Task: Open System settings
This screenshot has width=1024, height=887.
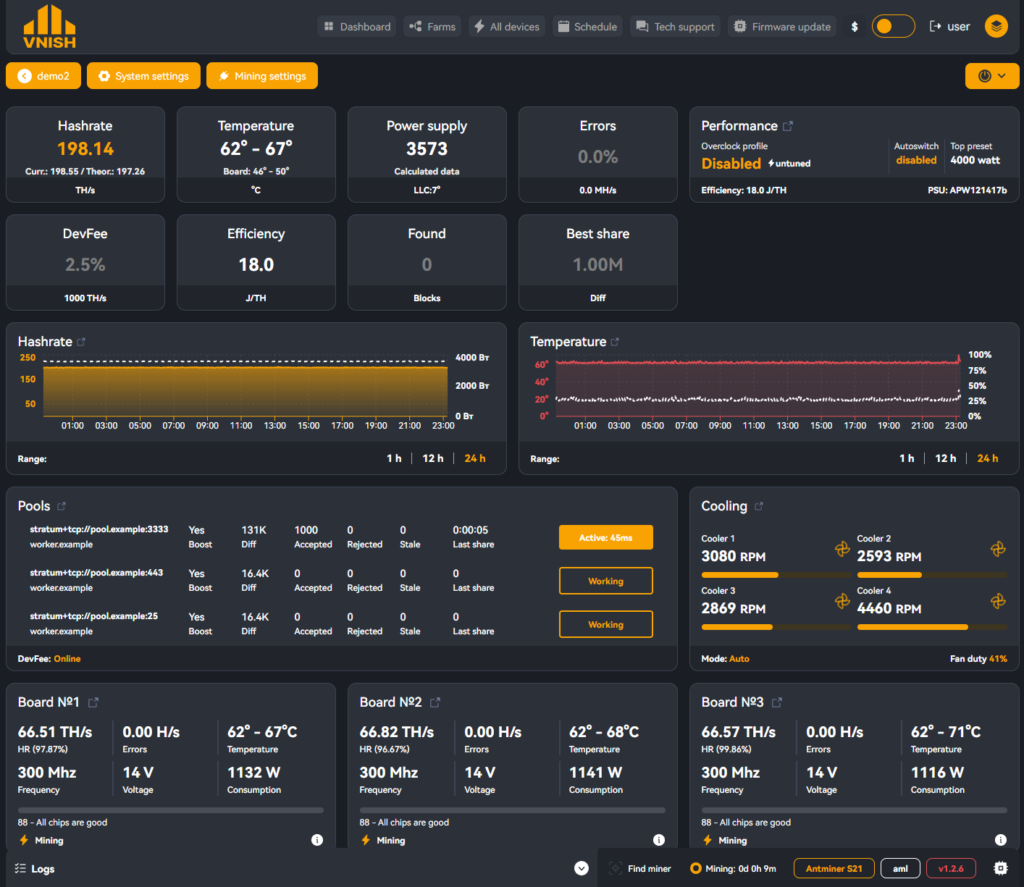Action: tap(144, 76)
